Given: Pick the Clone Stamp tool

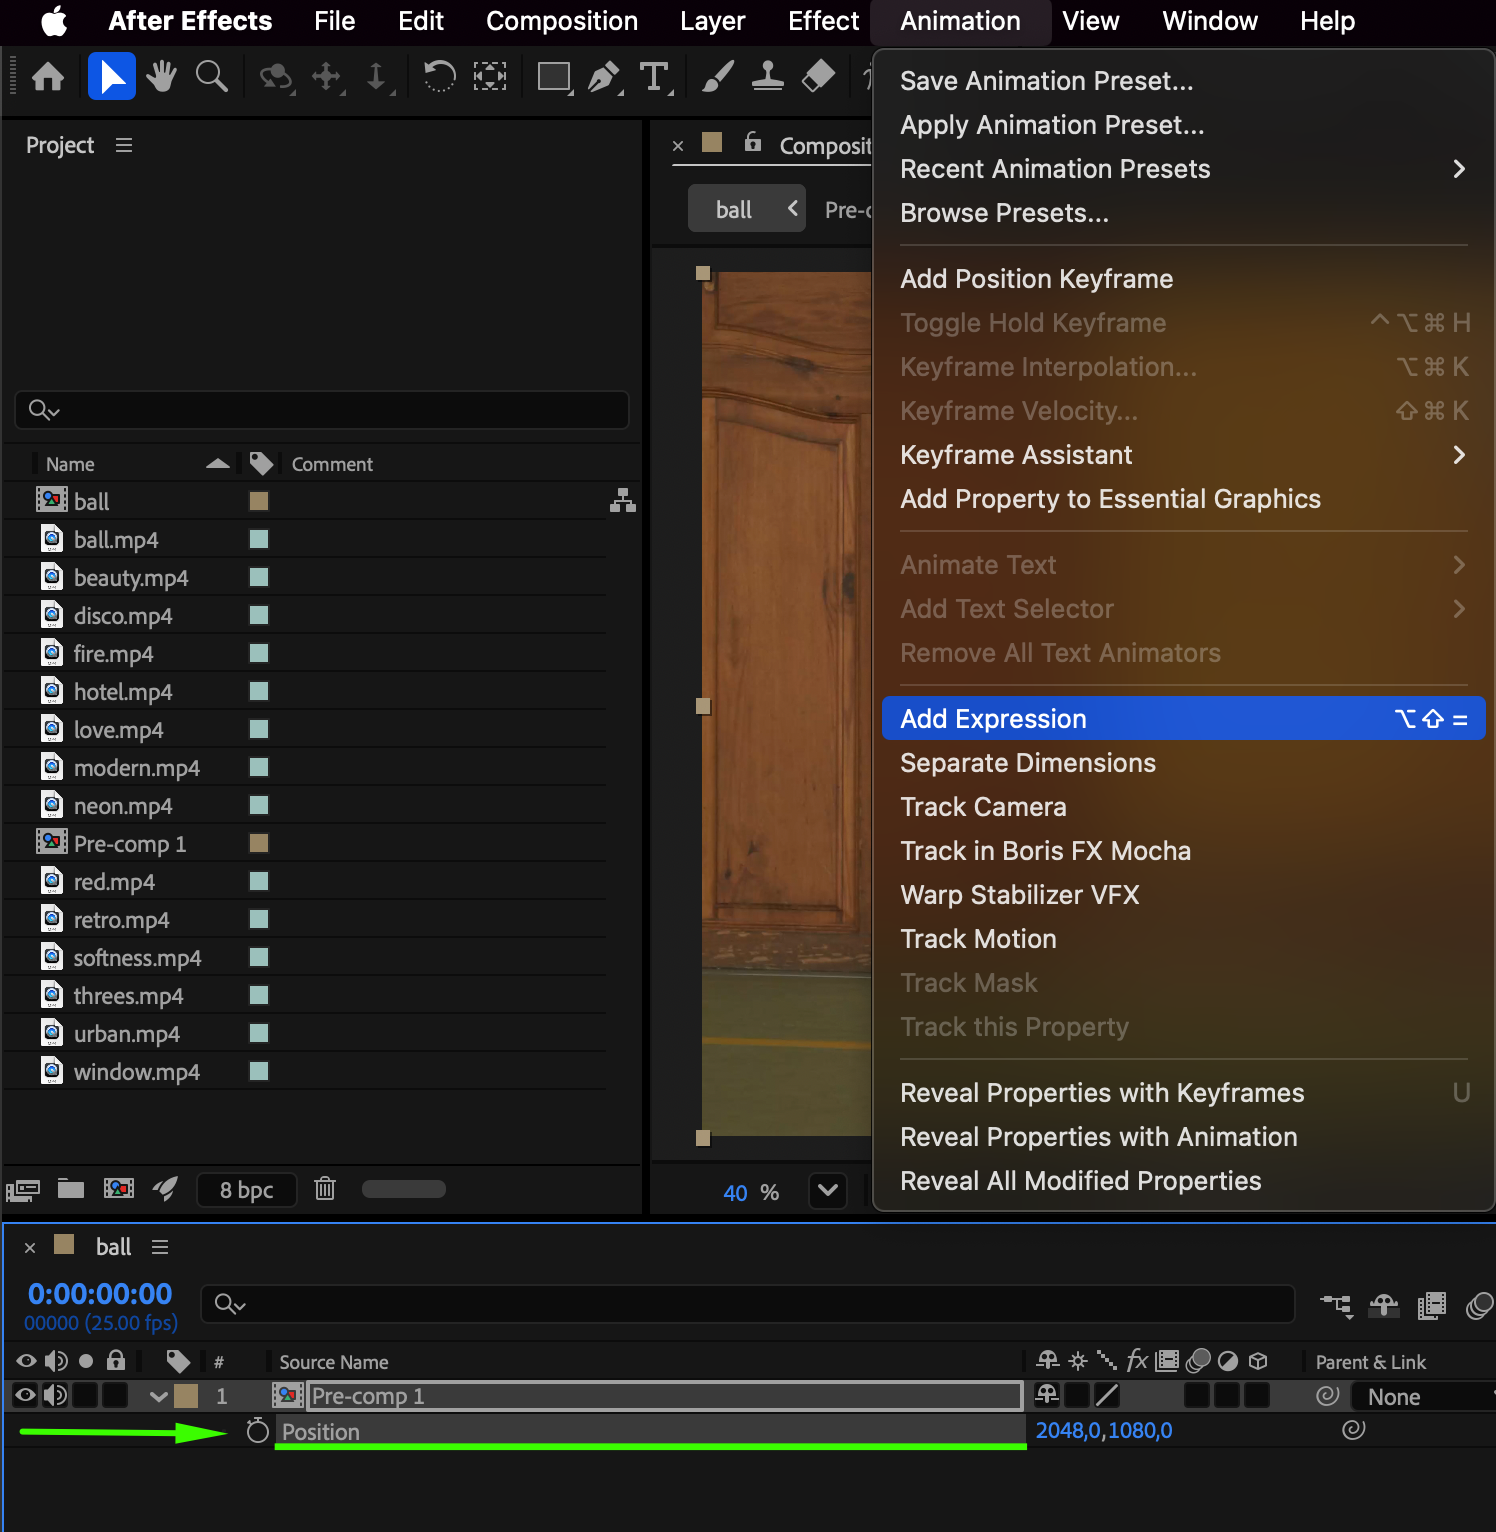Looking at the screenshot, I should pos(767,77).
